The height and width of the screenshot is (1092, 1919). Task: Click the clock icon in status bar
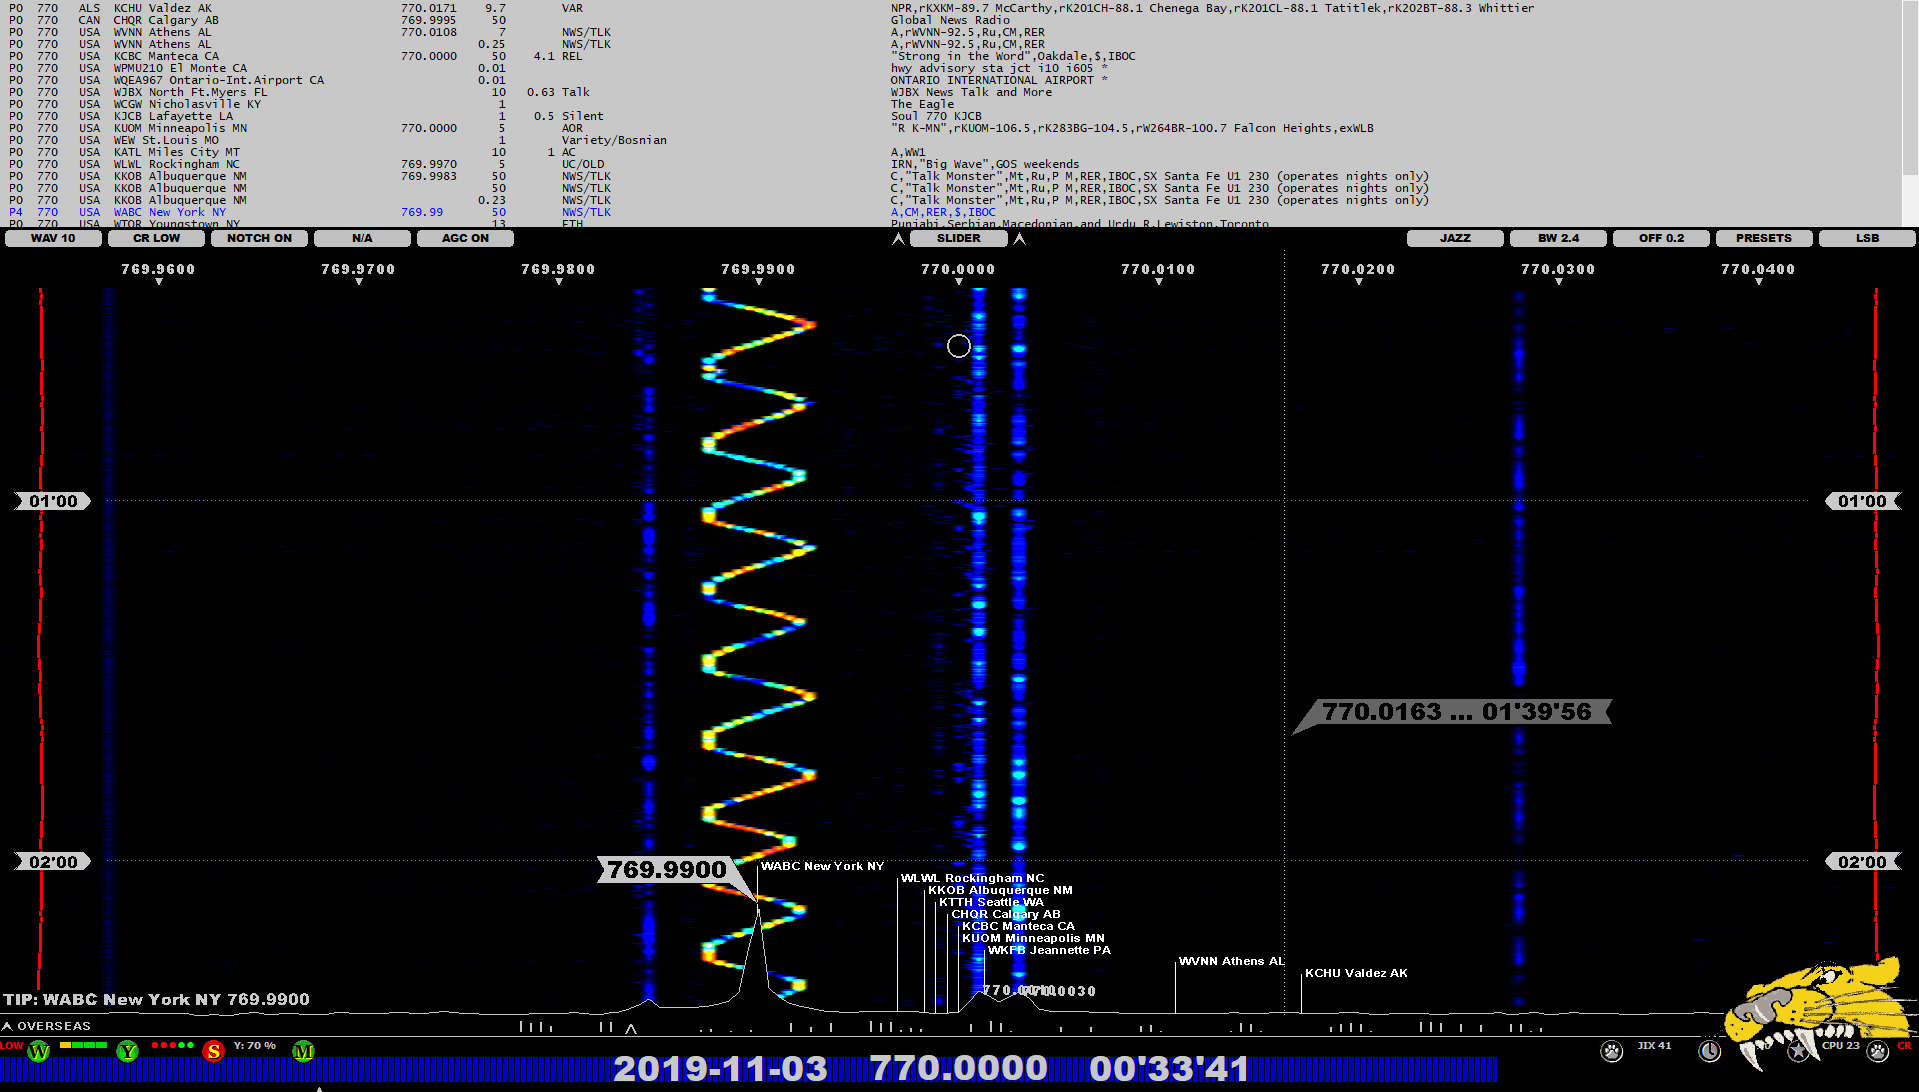point(1709,1051)
